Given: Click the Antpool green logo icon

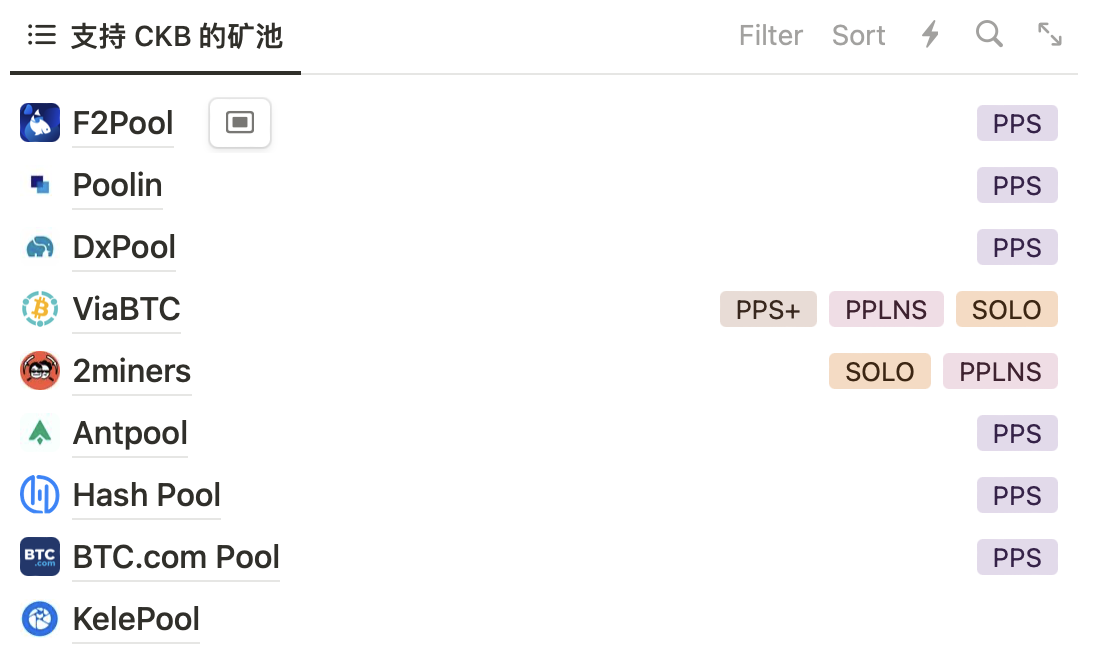Looking at the screenshot, I should [40, 433].
